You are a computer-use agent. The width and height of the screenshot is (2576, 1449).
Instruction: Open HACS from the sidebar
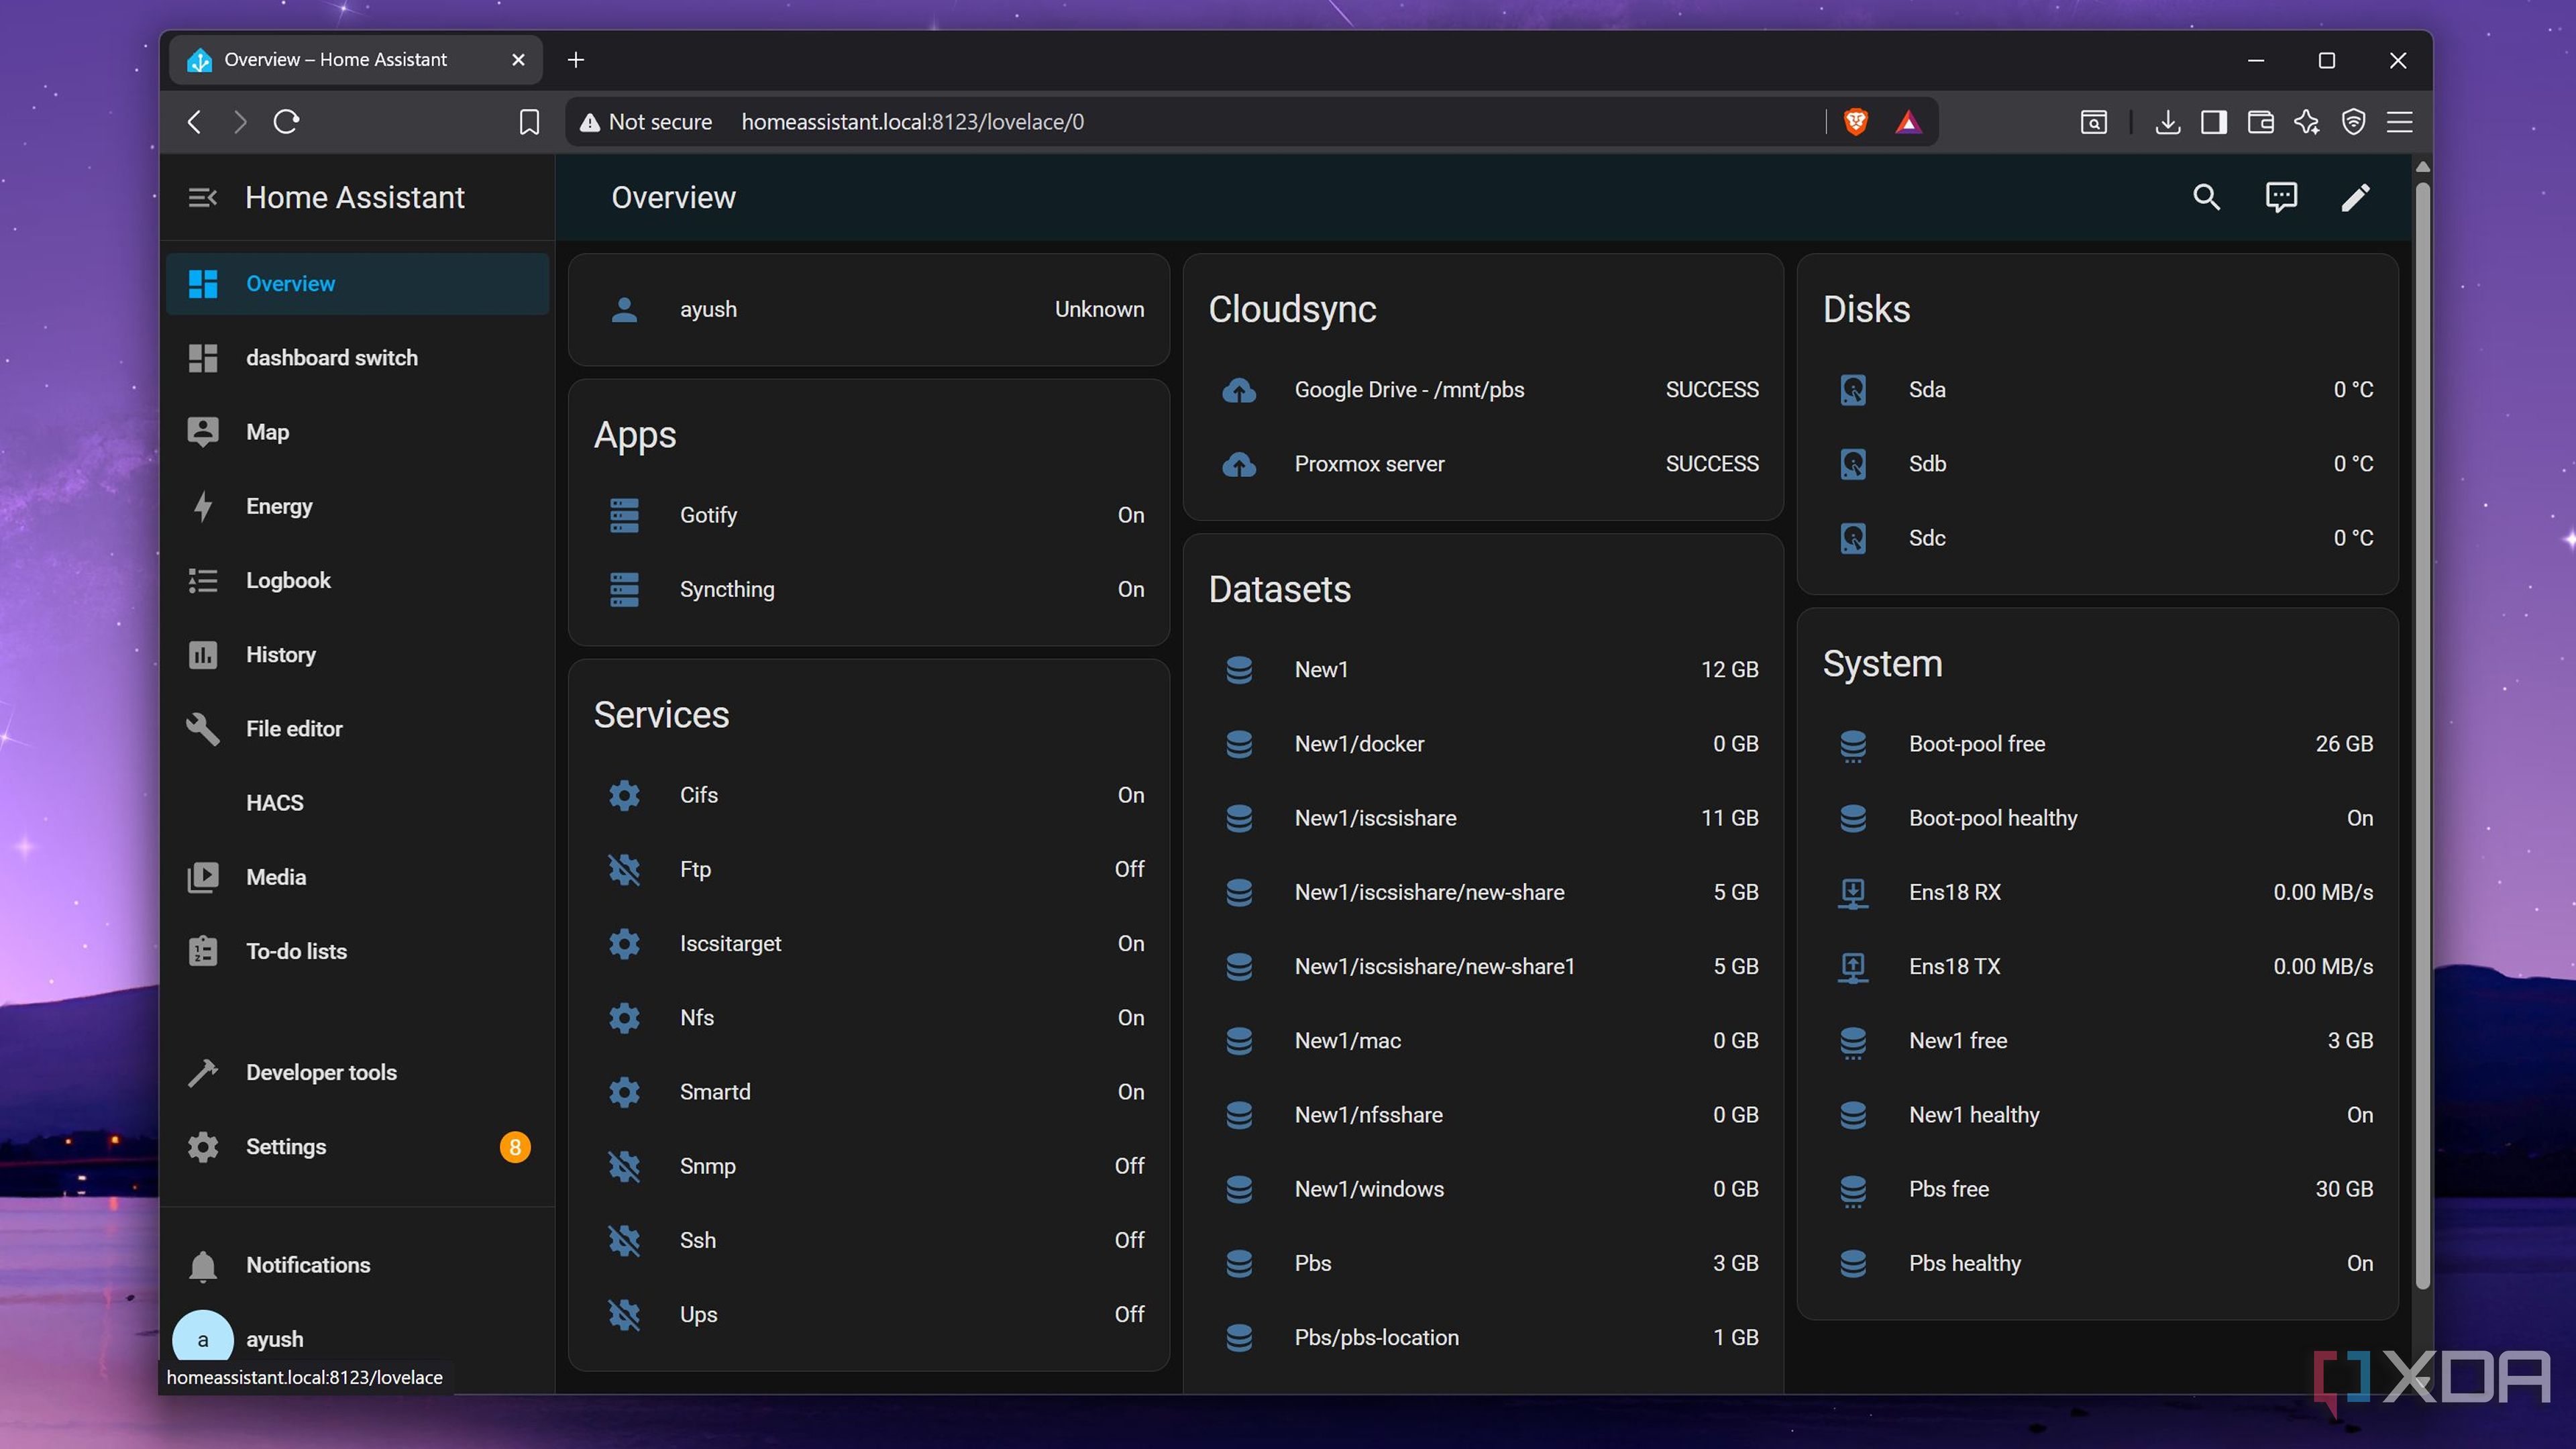pos(357,803)
